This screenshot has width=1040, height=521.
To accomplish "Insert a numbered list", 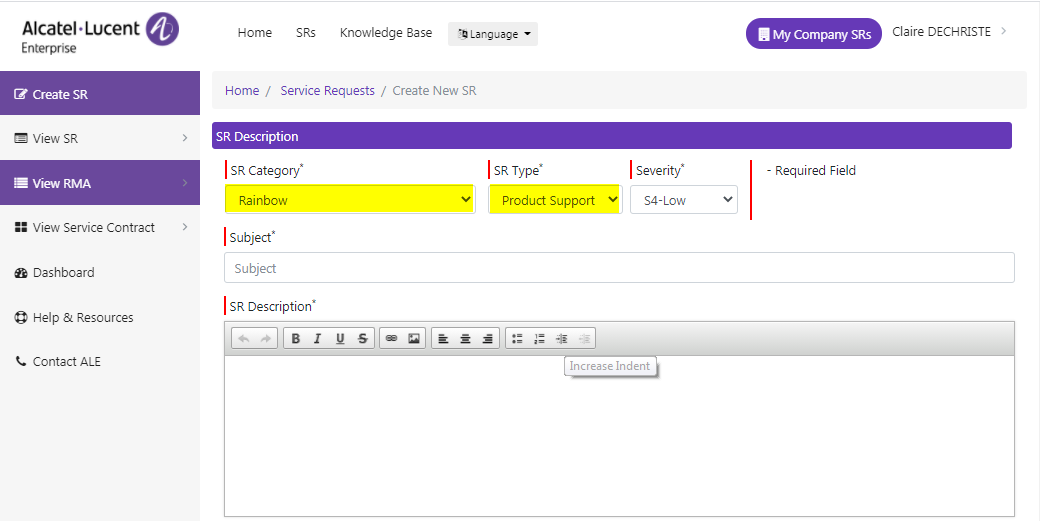I will (x=539, y=339).
